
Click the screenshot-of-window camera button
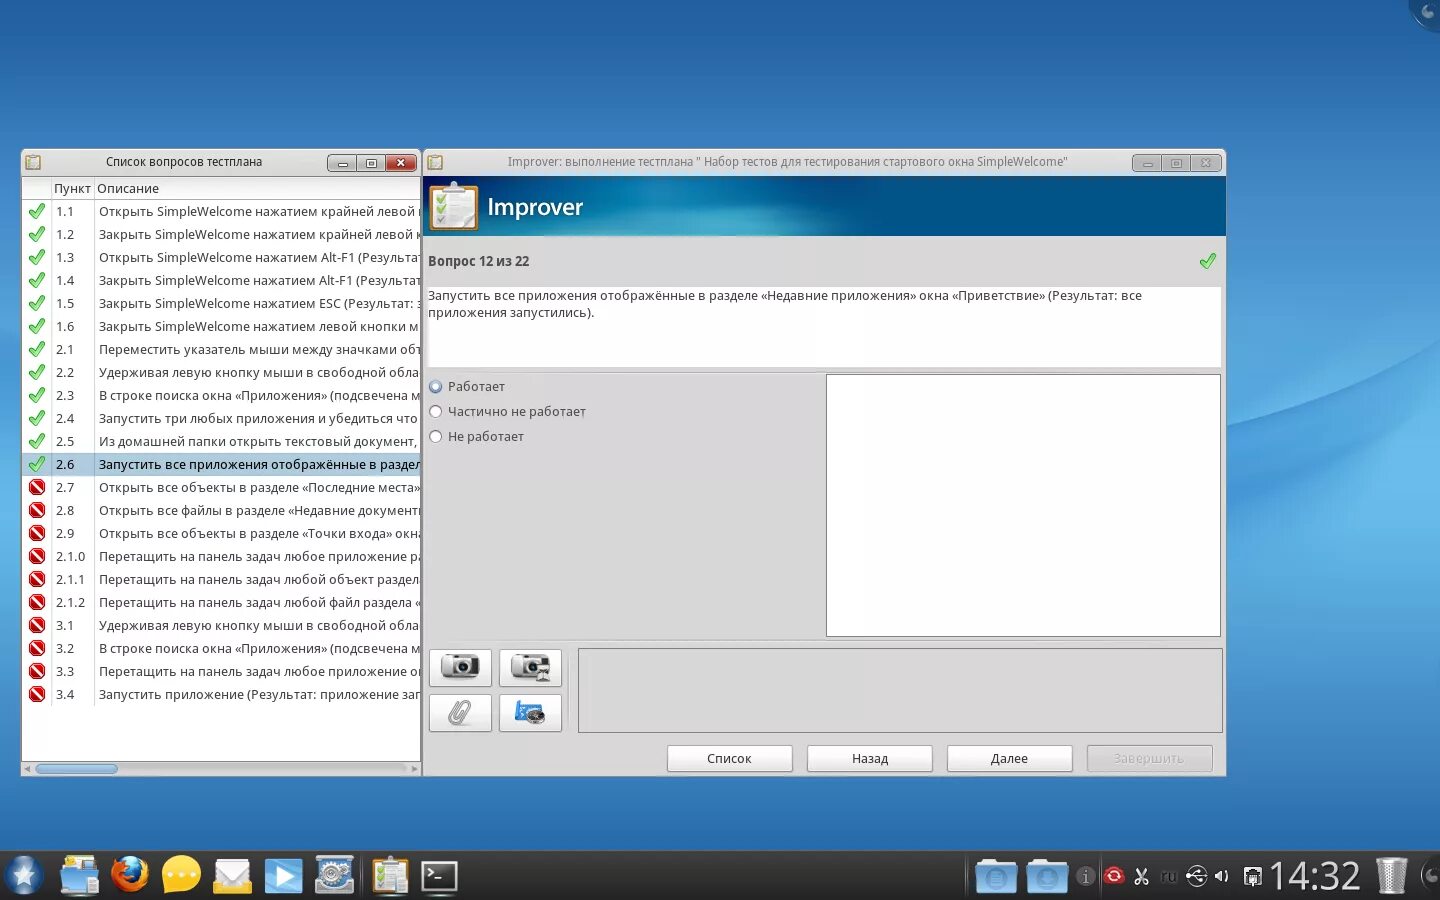tap(530, 667)
